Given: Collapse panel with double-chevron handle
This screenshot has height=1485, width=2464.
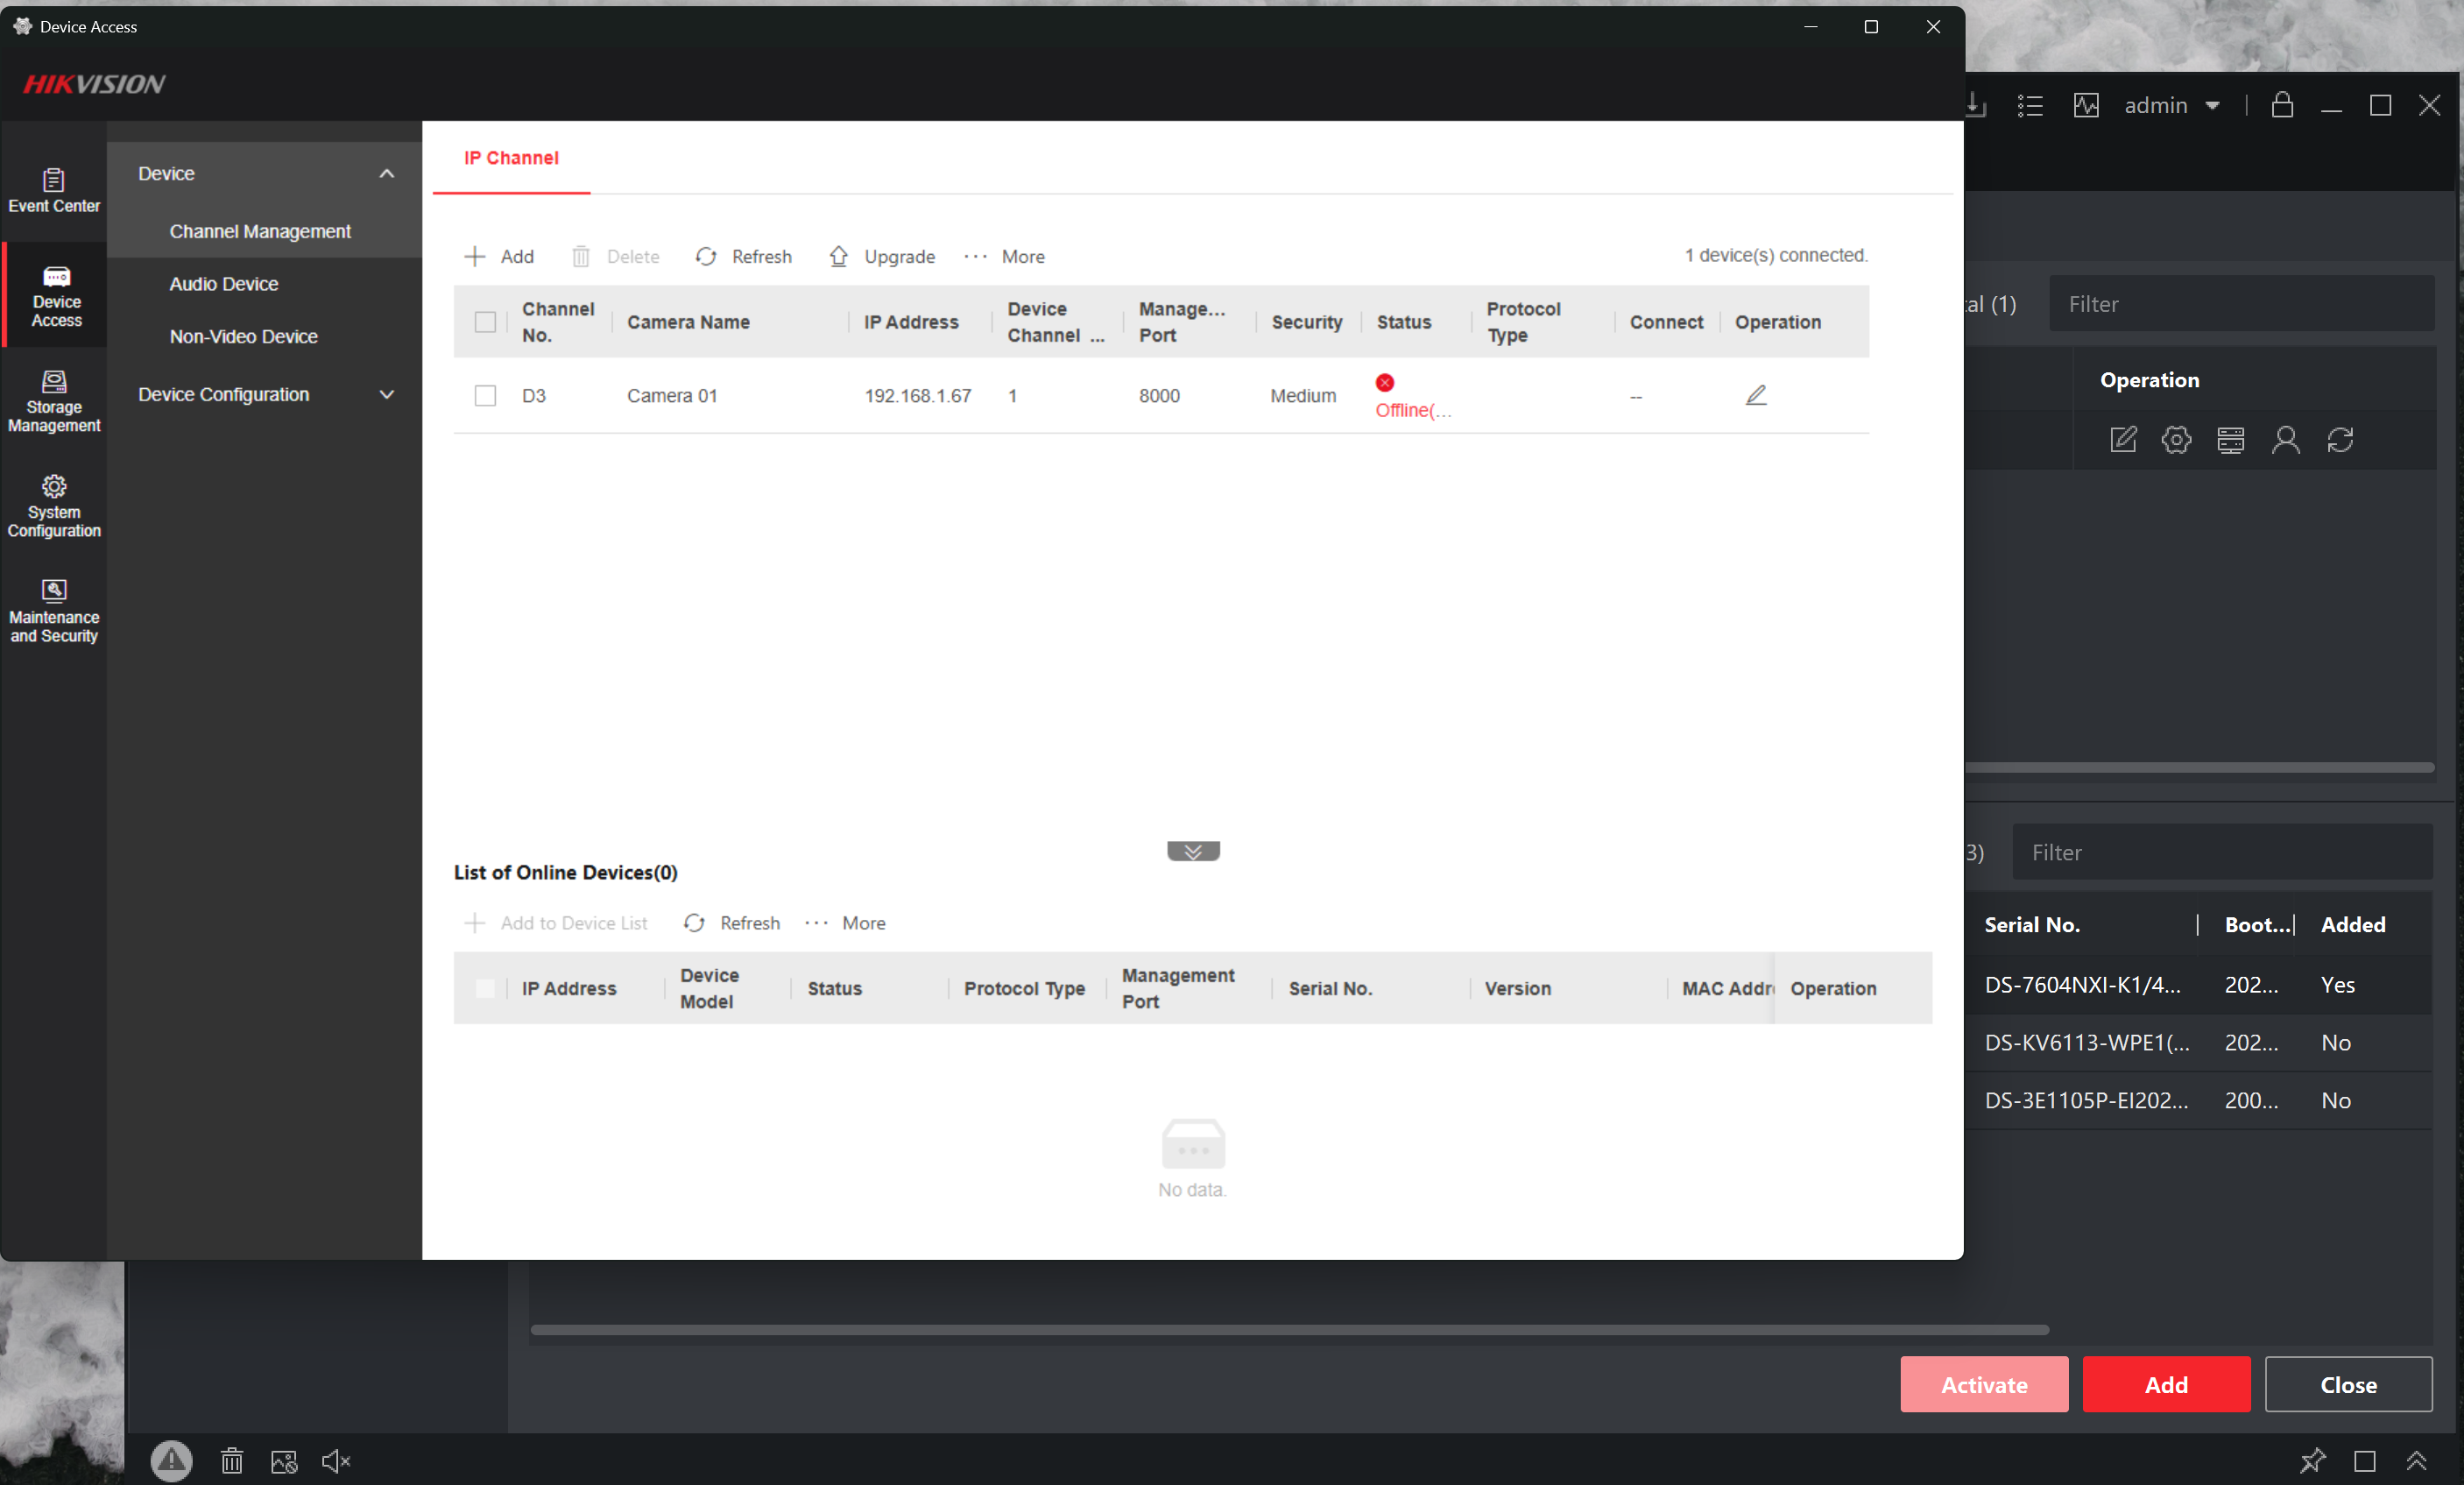Looking at the screenshot, I should point(1193,851).
